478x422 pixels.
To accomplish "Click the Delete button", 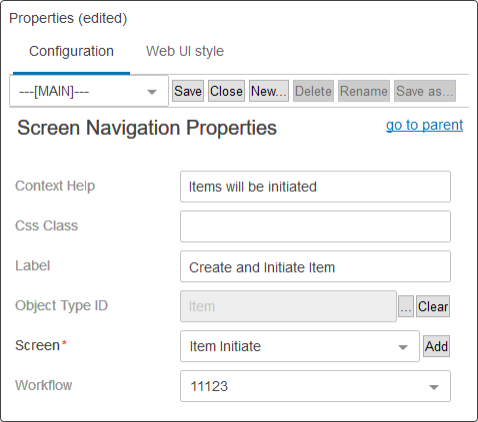I will click(313, 91).
